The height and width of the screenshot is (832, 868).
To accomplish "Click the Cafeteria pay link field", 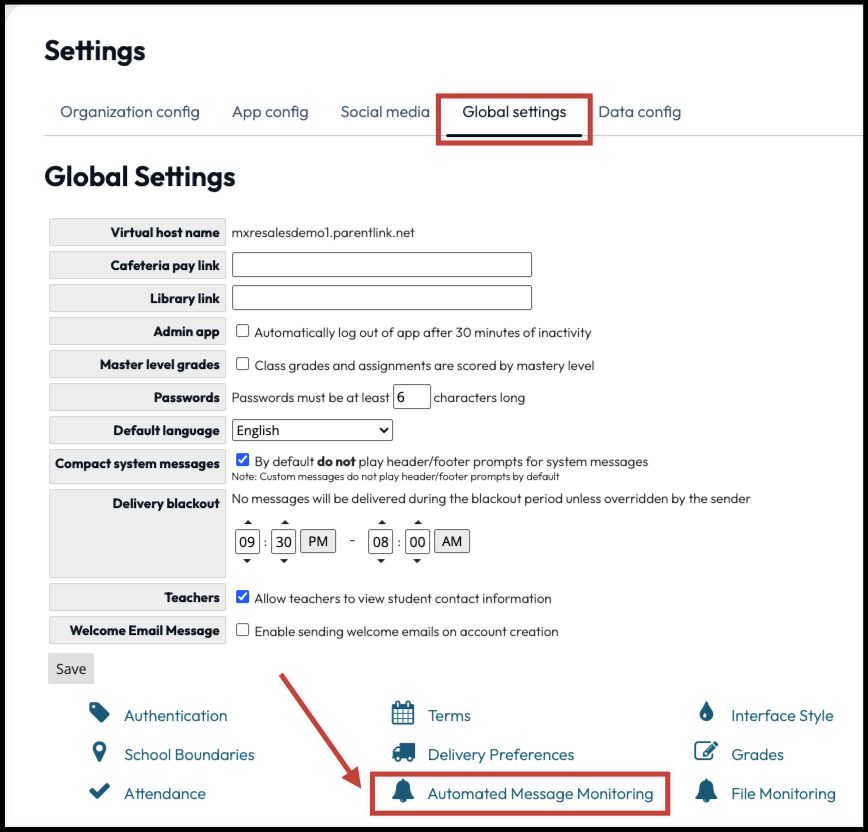I will click(381, 264).
